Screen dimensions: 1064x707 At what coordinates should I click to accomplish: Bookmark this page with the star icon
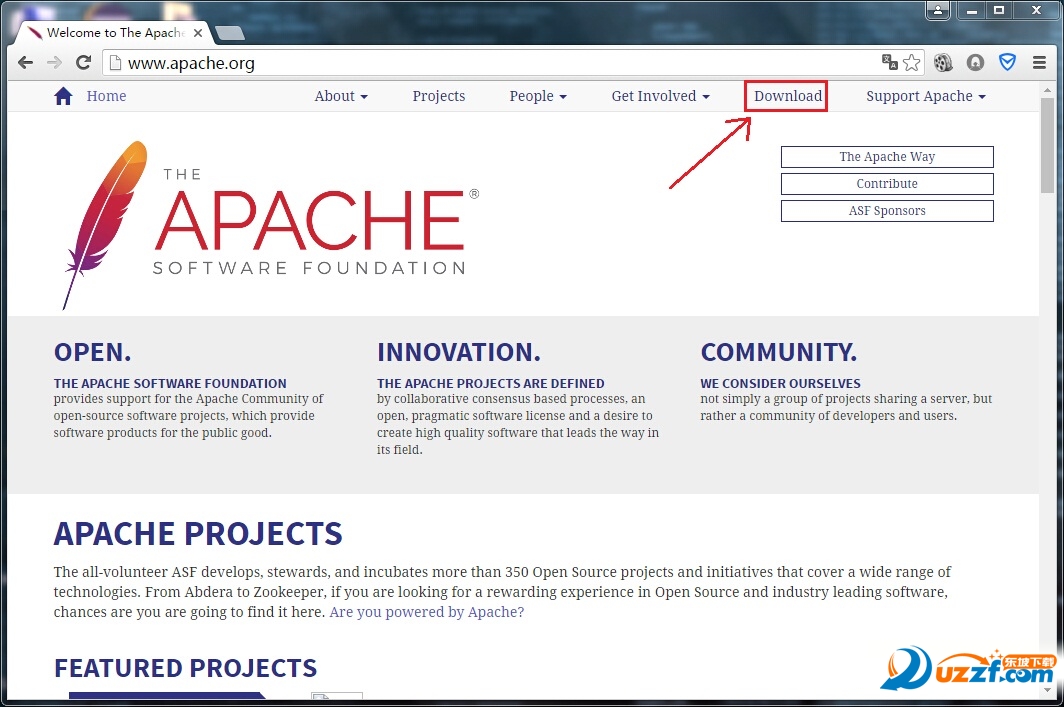click(x=911, y=61)
